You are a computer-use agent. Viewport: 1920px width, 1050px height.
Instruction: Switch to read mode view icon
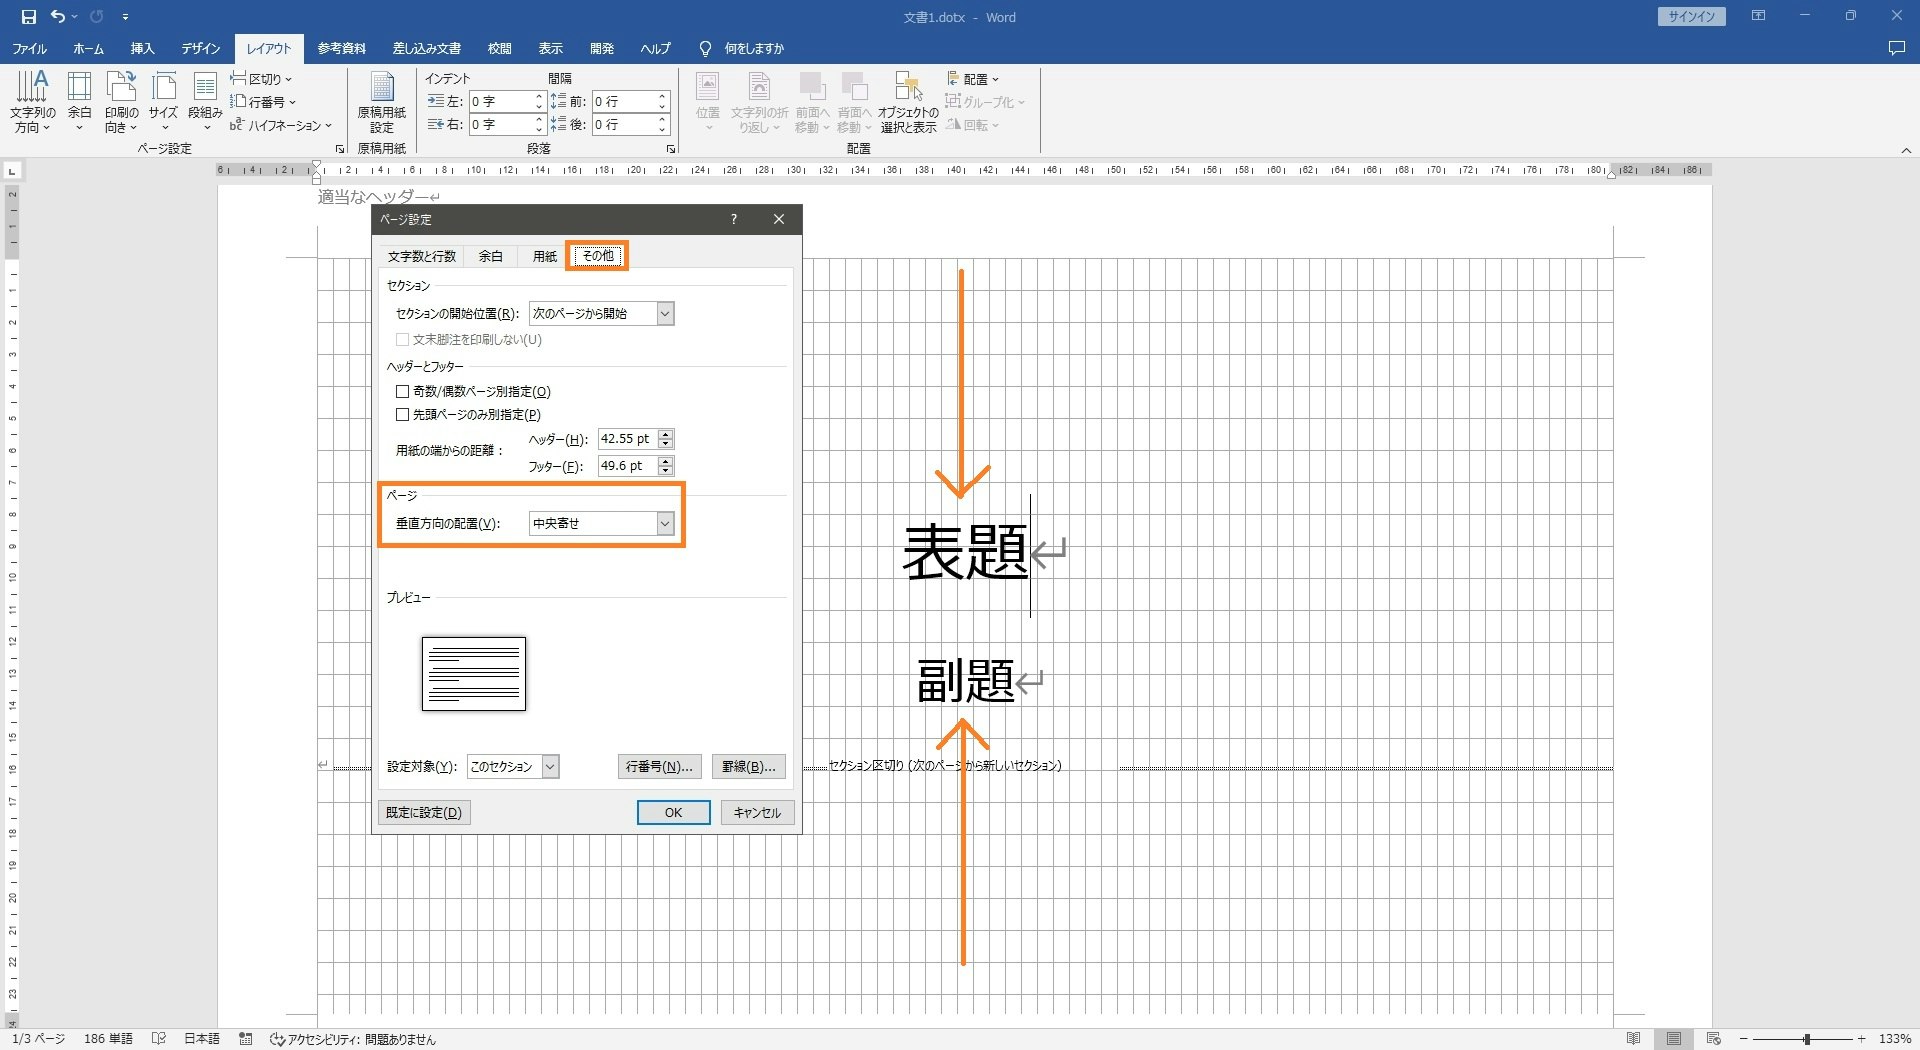coord(1634,1039)
